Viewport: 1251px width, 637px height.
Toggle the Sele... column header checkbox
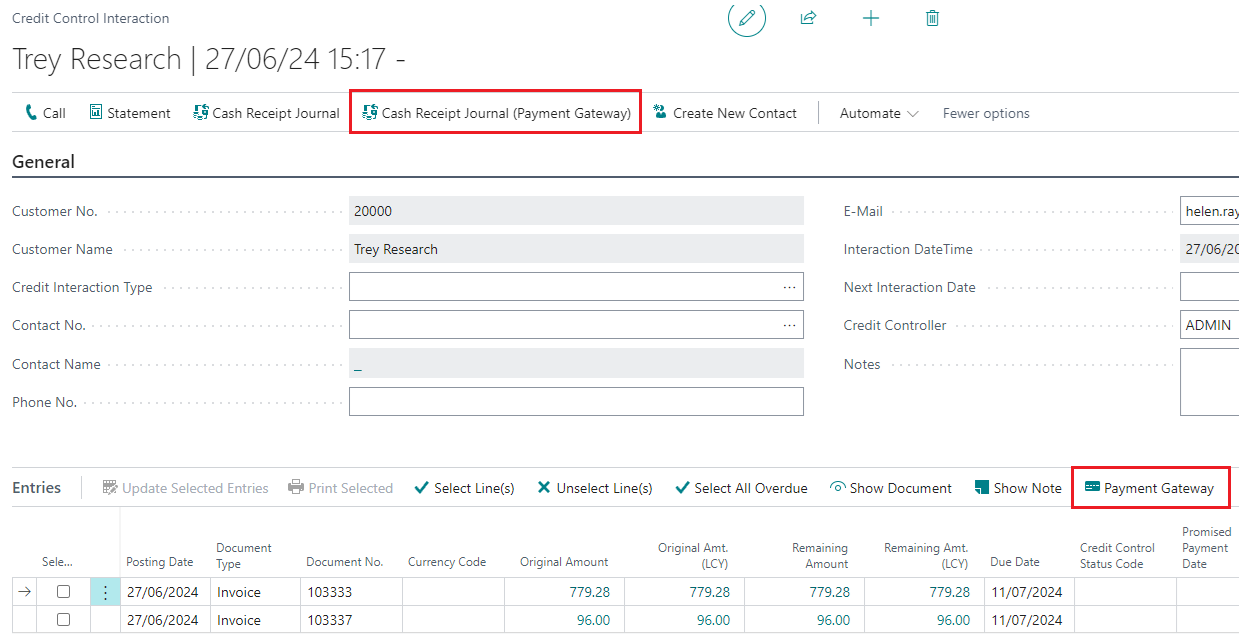(x=57, y=562)
